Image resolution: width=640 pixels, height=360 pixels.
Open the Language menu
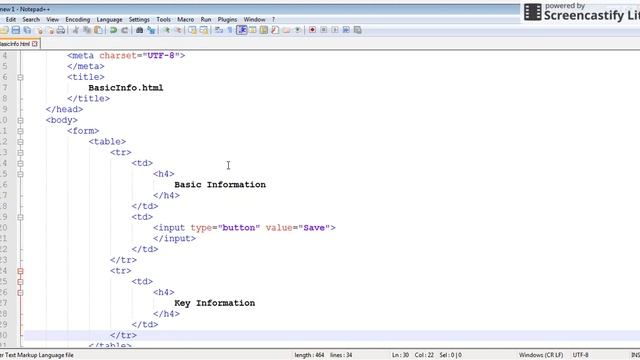pyautogui.click(x=109, y=20)
